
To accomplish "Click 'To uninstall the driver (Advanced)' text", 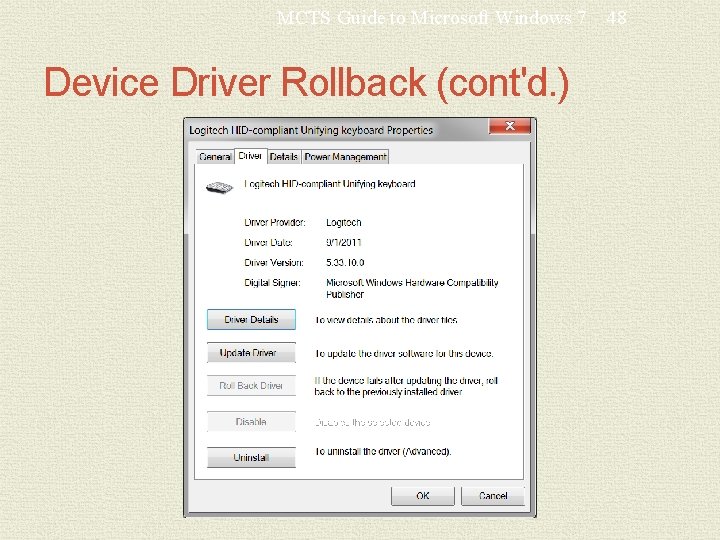I will tap(383, 452).
